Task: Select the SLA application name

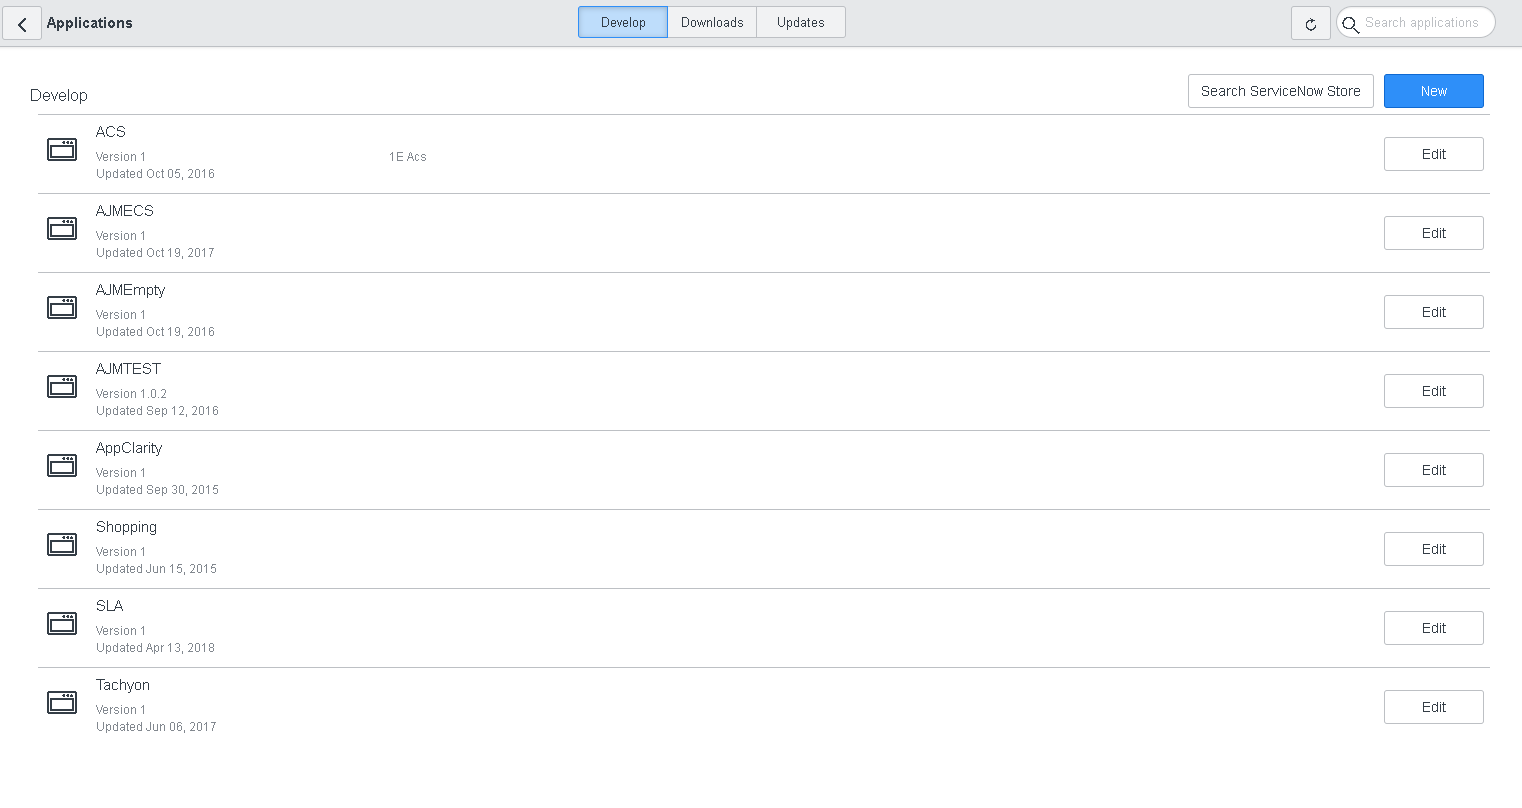Action: (110, 606)
